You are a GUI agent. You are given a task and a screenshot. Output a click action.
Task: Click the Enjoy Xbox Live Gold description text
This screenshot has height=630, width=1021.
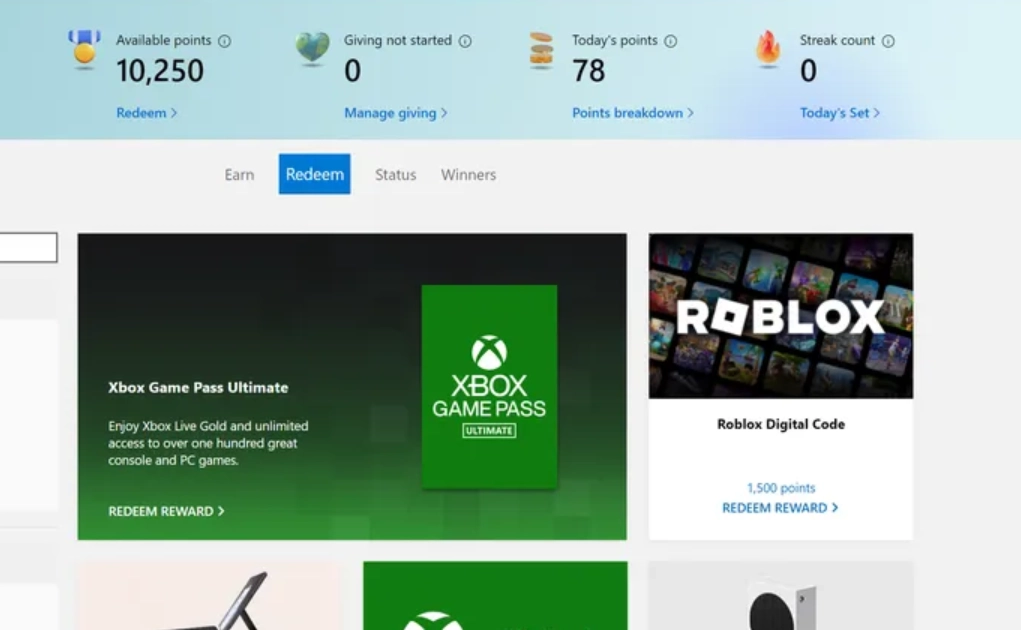click(208, 443)
